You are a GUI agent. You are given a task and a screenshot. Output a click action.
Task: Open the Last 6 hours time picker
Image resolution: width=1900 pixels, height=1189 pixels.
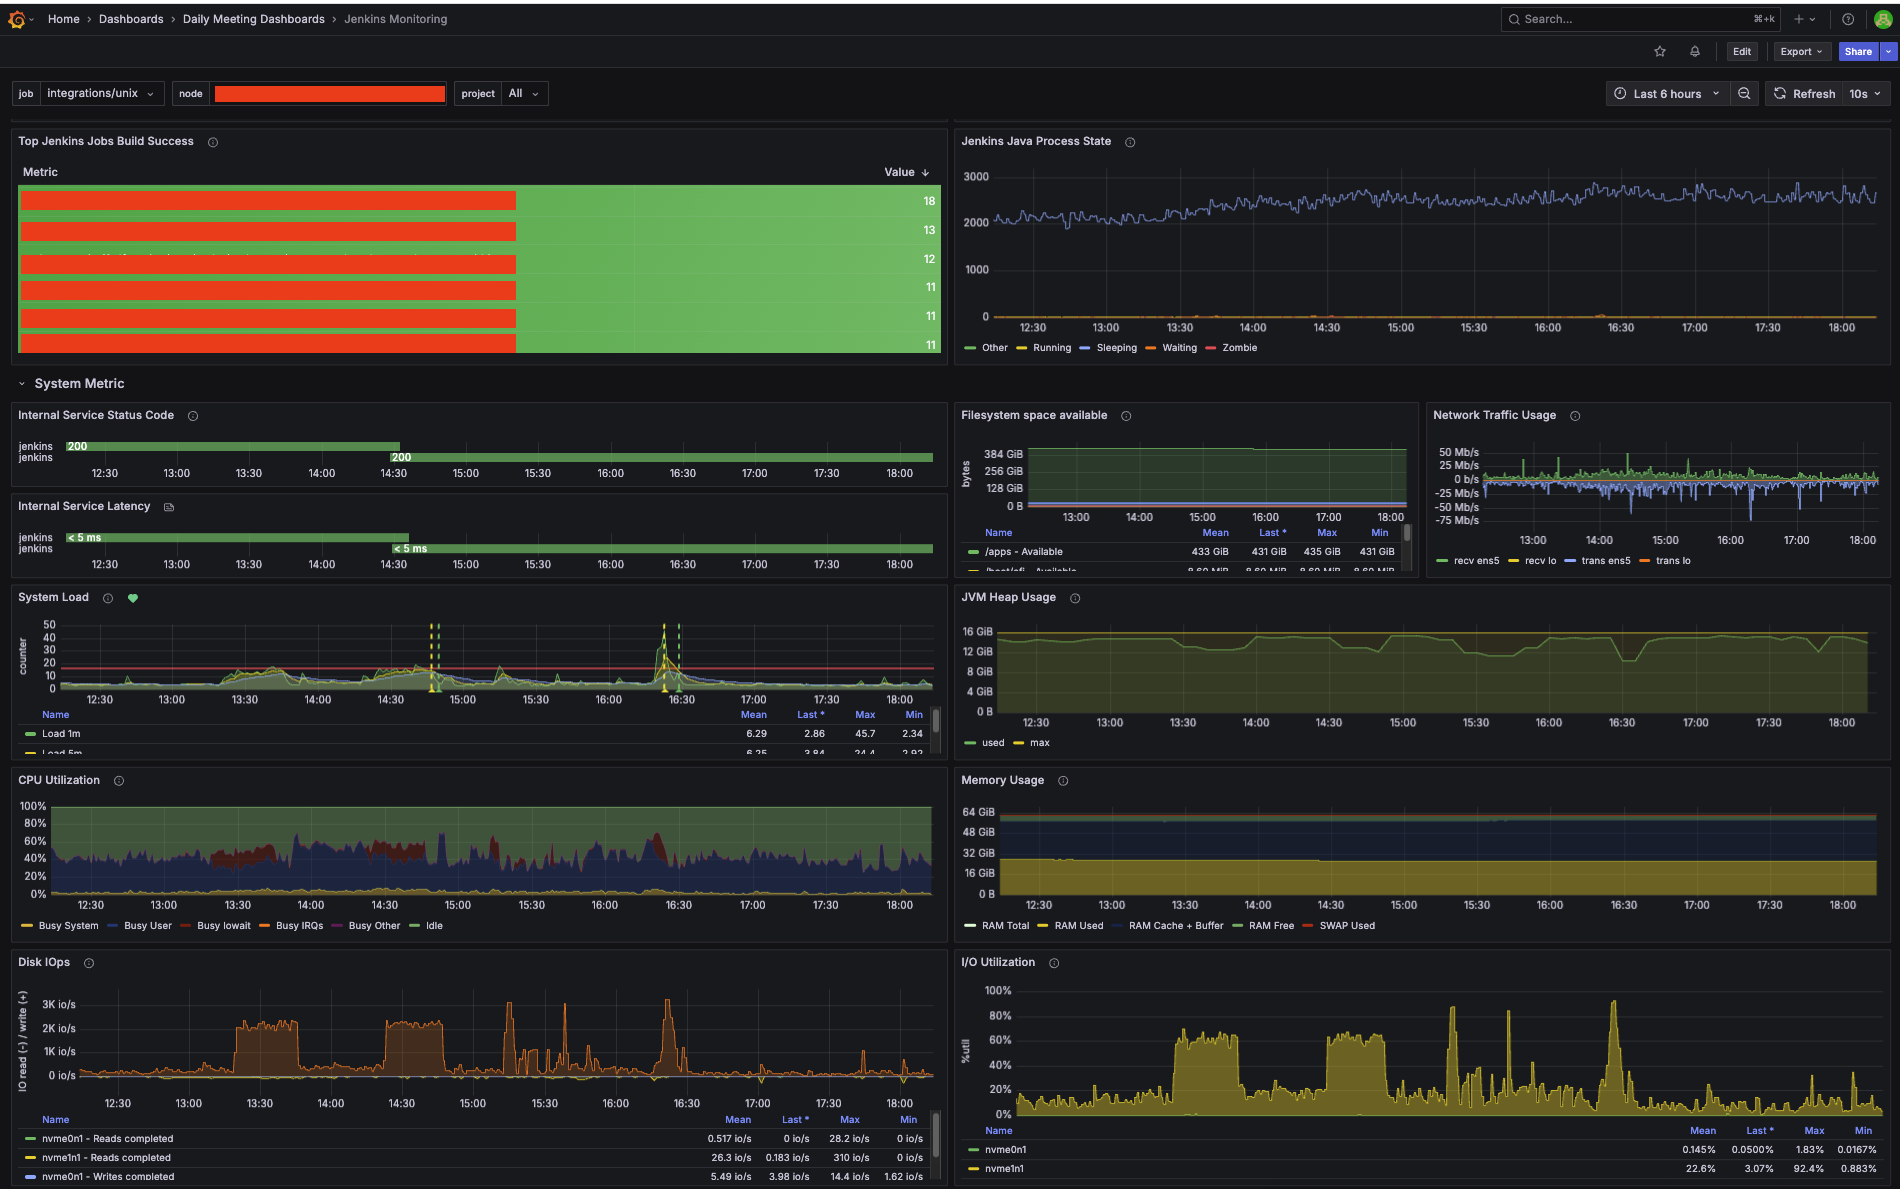coord(1667,94)
